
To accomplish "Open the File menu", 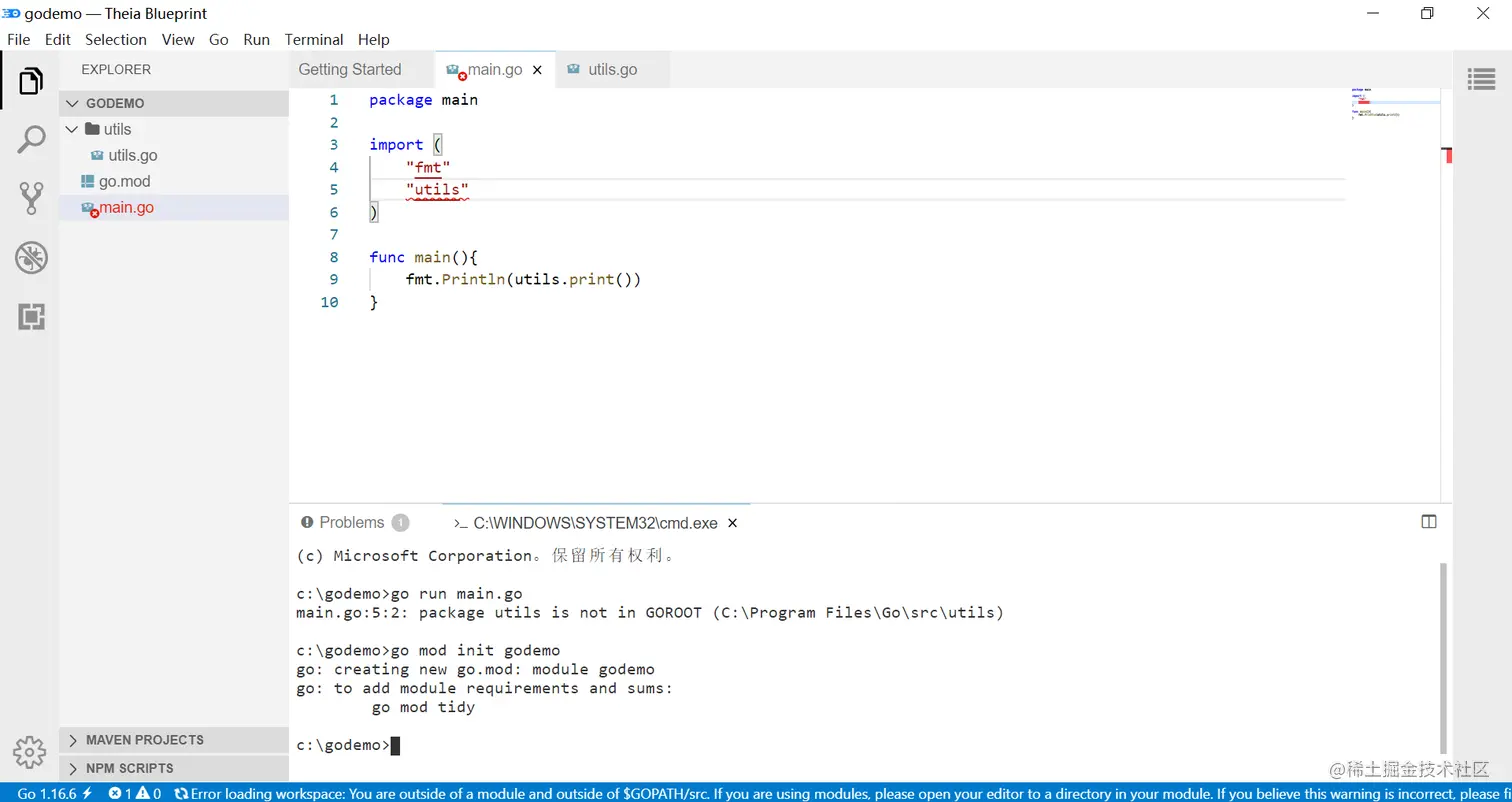I will pos(19,40).
